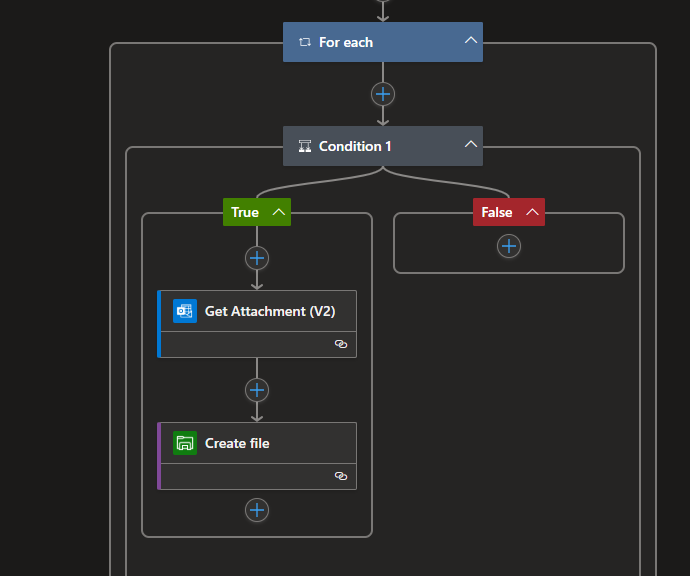
Task: Click the Outlook icon on Get Attachment
Action: [185, 311]
